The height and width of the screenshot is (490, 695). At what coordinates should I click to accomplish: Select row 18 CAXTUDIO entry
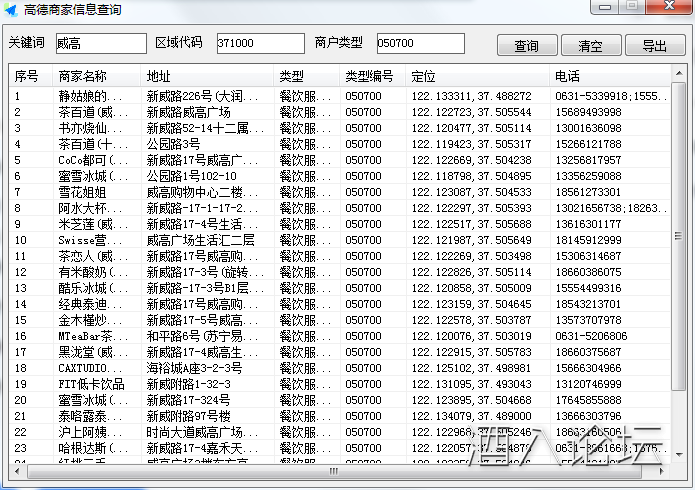[x=88, y=368]
